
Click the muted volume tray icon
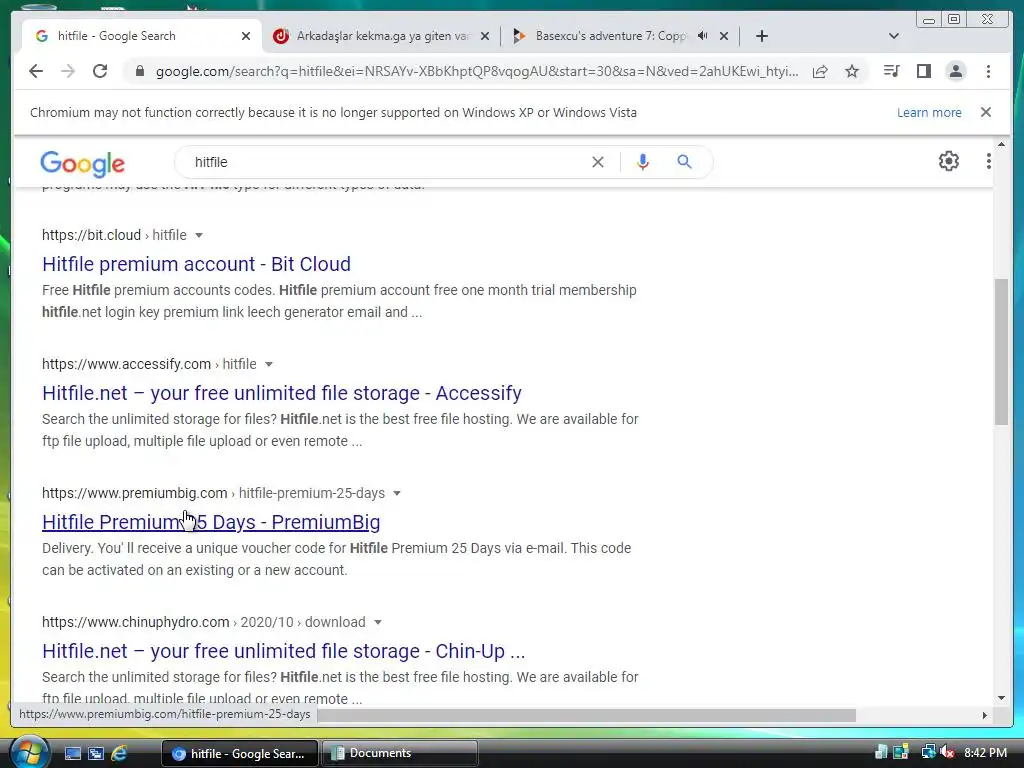(948, 752)
